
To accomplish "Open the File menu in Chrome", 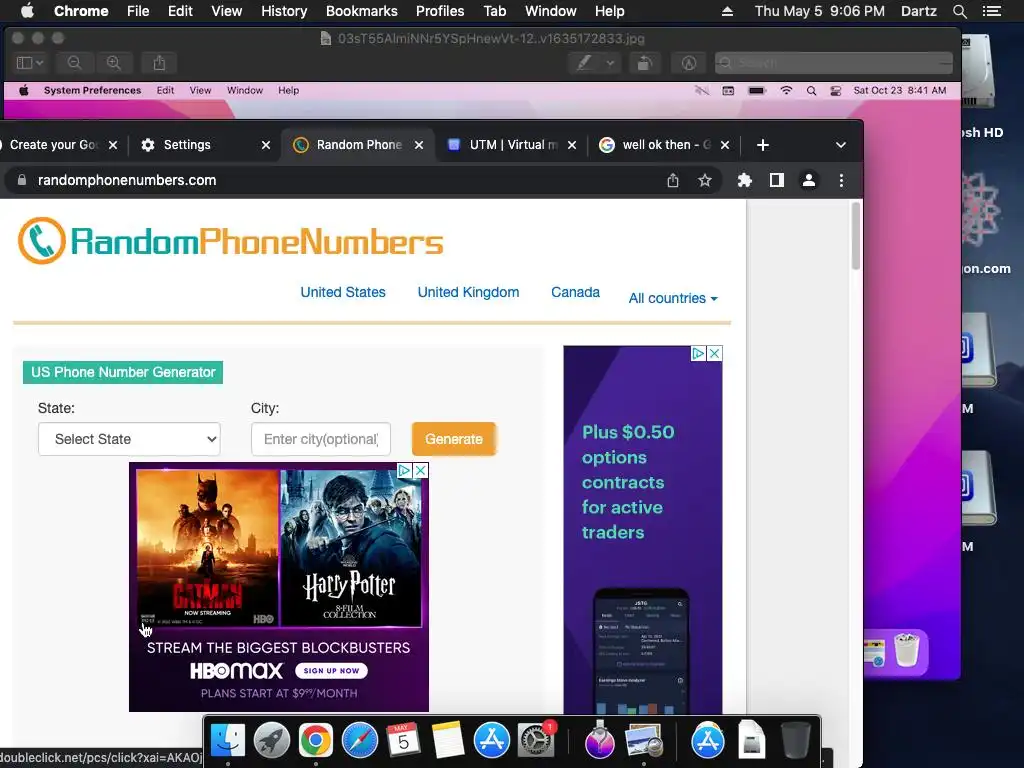I will click(x=138, y=11).
